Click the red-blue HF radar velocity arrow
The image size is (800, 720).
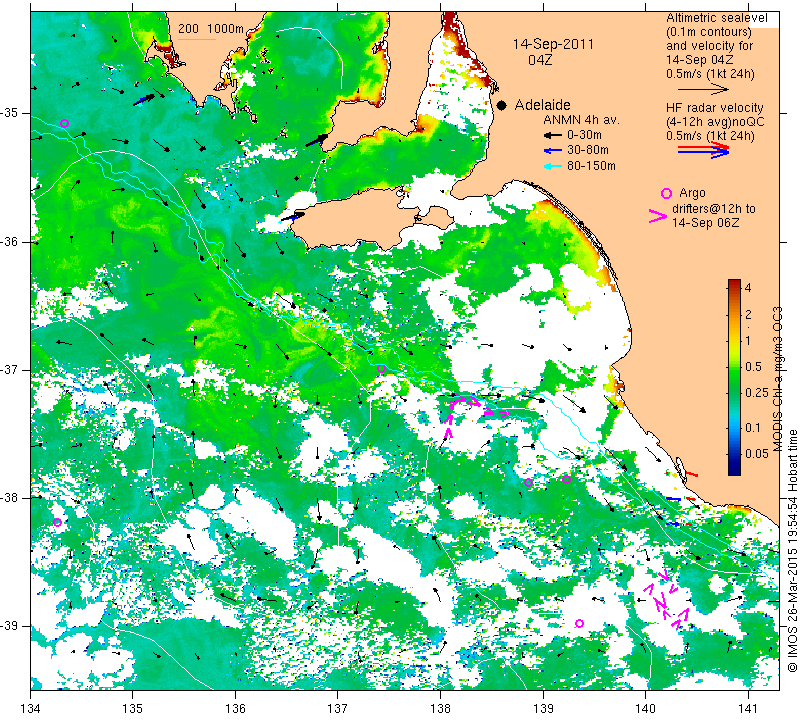coord(703,150)
